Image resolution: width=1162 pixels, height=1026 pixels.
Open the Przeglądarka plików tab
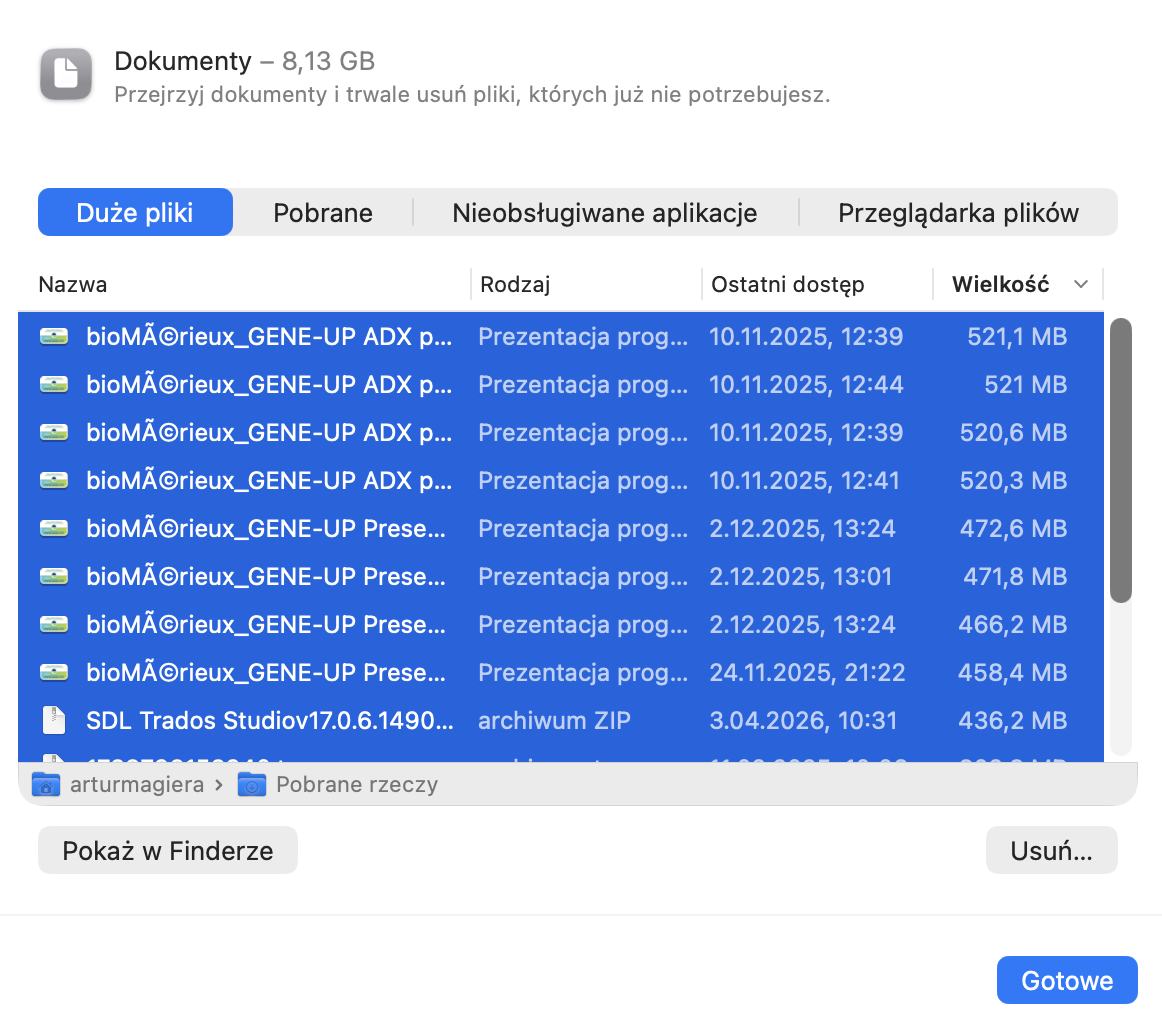(957, 213)
